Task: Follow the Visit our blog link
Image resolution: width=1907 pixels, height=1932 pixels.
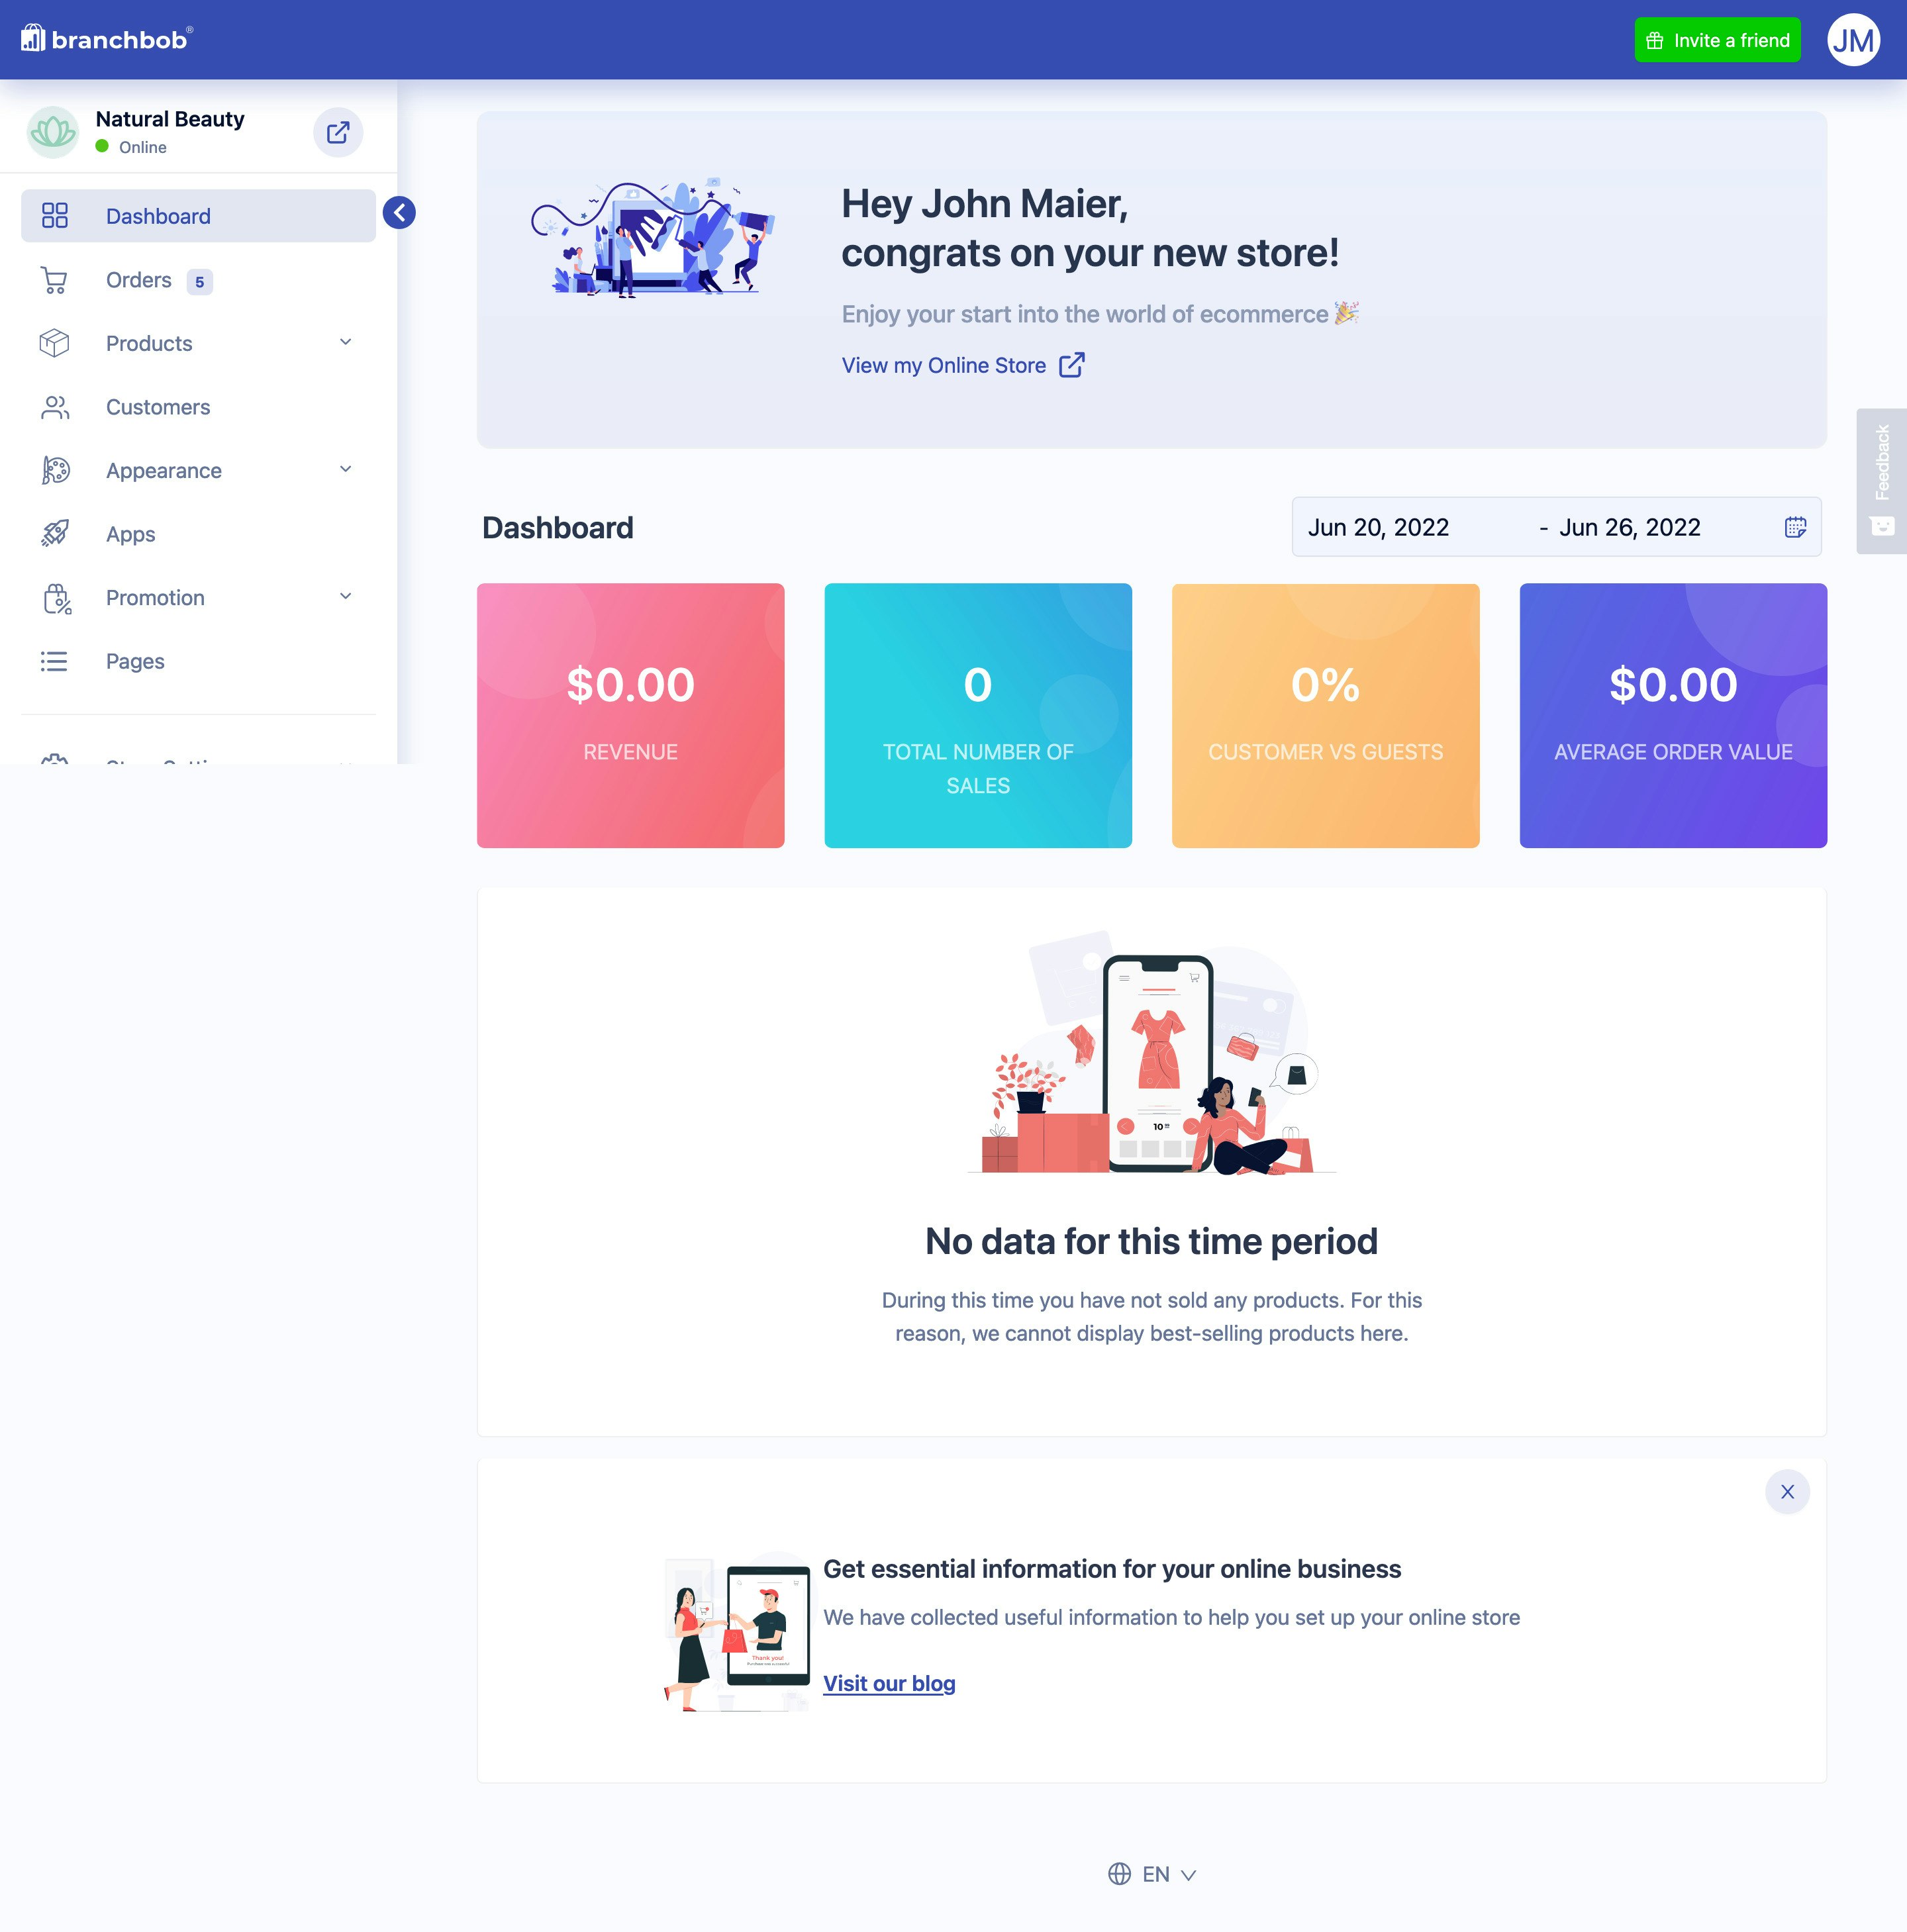Action: click(x=889, y=1683)
